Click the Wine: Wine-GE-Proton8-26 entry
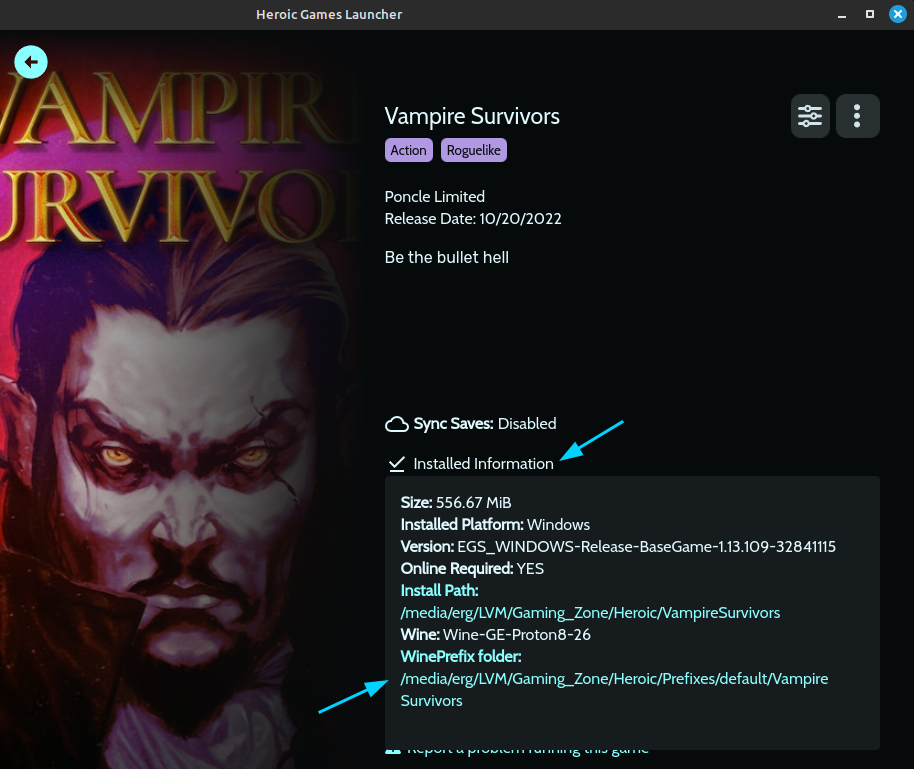Viewport: 914px width, 769px height. pos(495,634)
